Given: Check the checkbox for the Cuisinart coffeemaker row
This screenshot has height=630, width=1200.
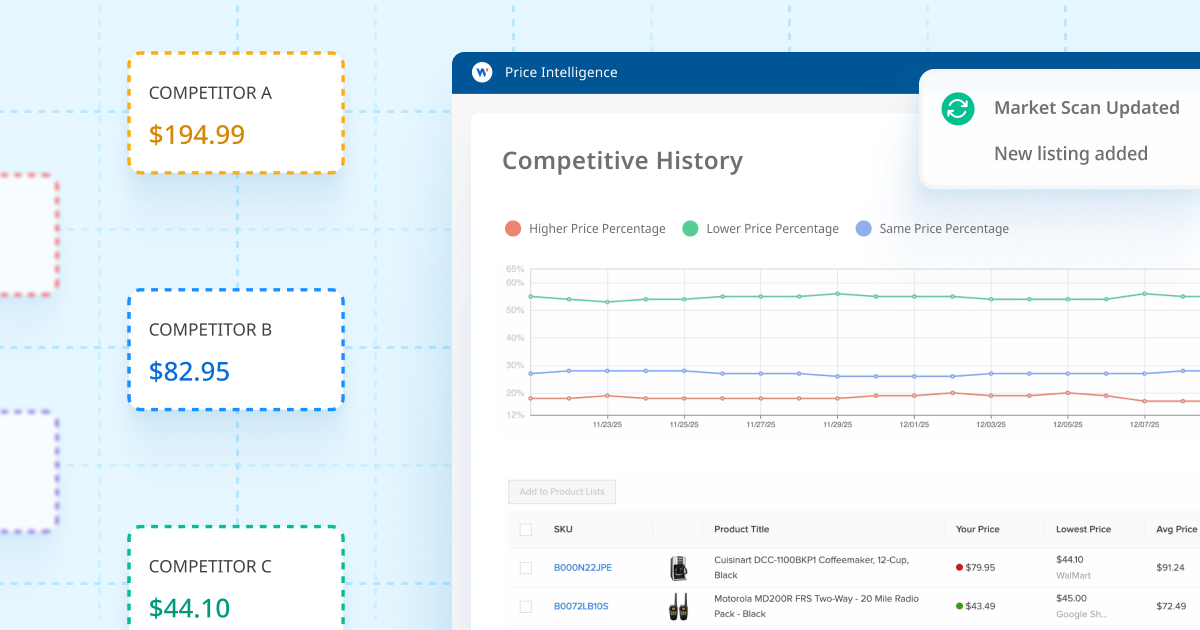Looking at the screenshot, I should click(x=525, y=567).
